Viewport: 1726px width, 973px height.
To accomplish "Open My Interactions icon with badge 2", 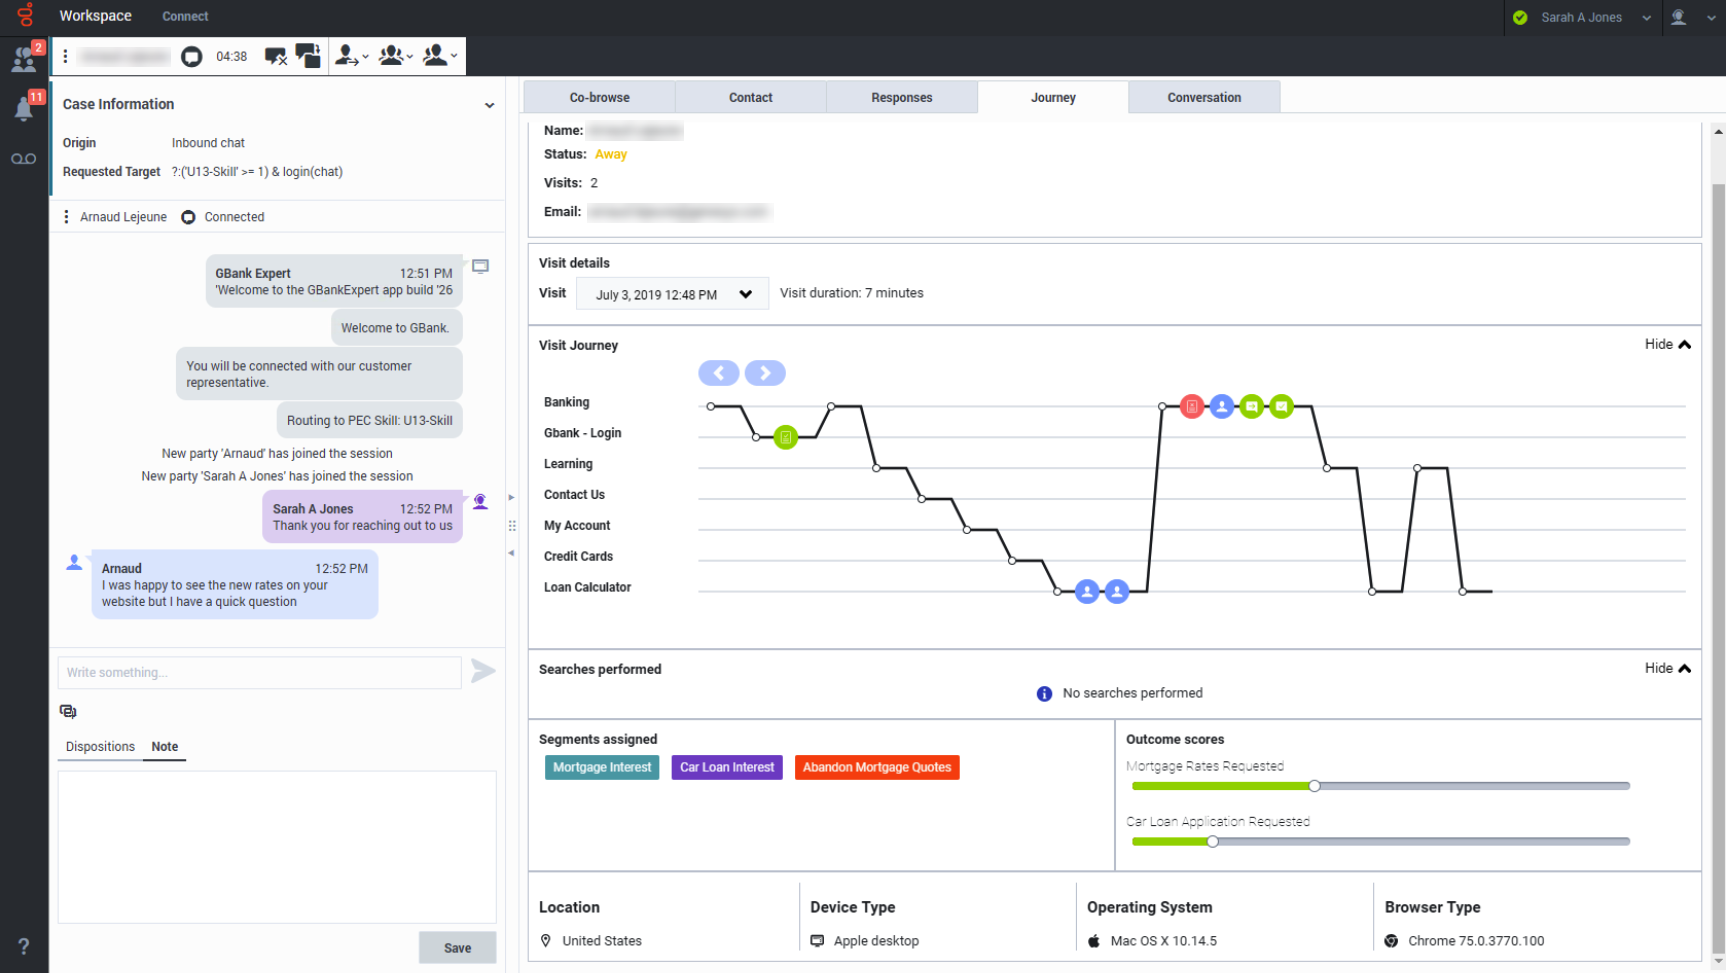I will click(x=24, y=59).
